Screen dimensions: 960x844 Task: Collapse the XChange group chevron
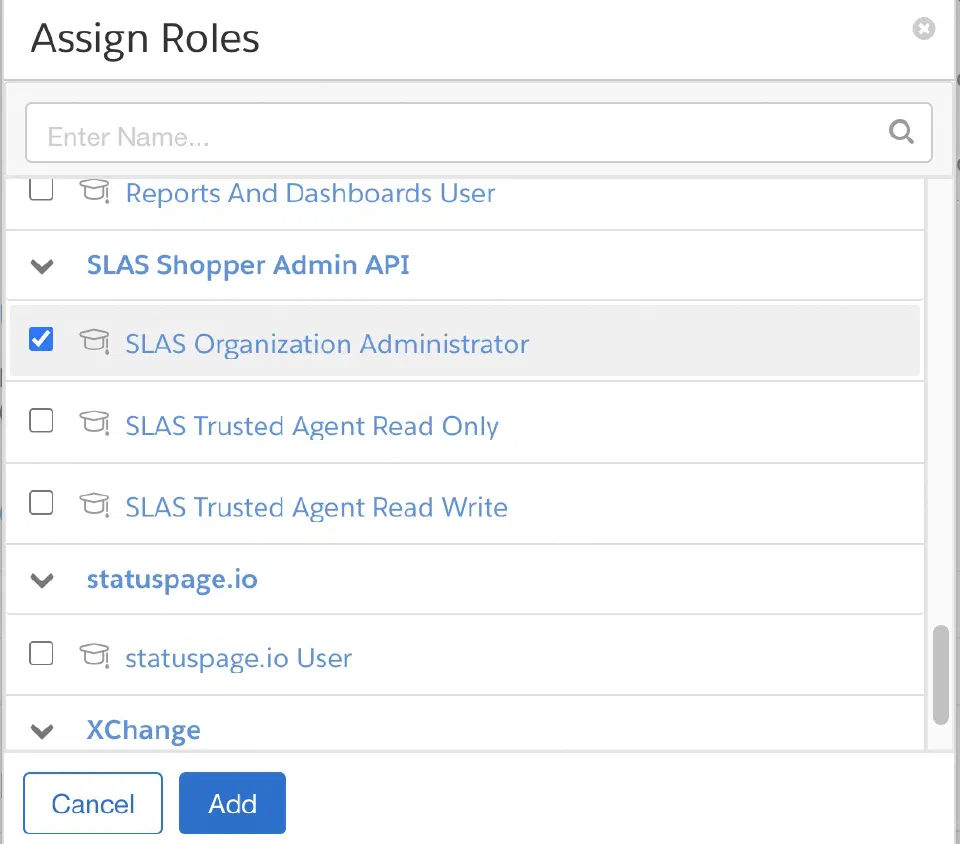pos(42,731)
